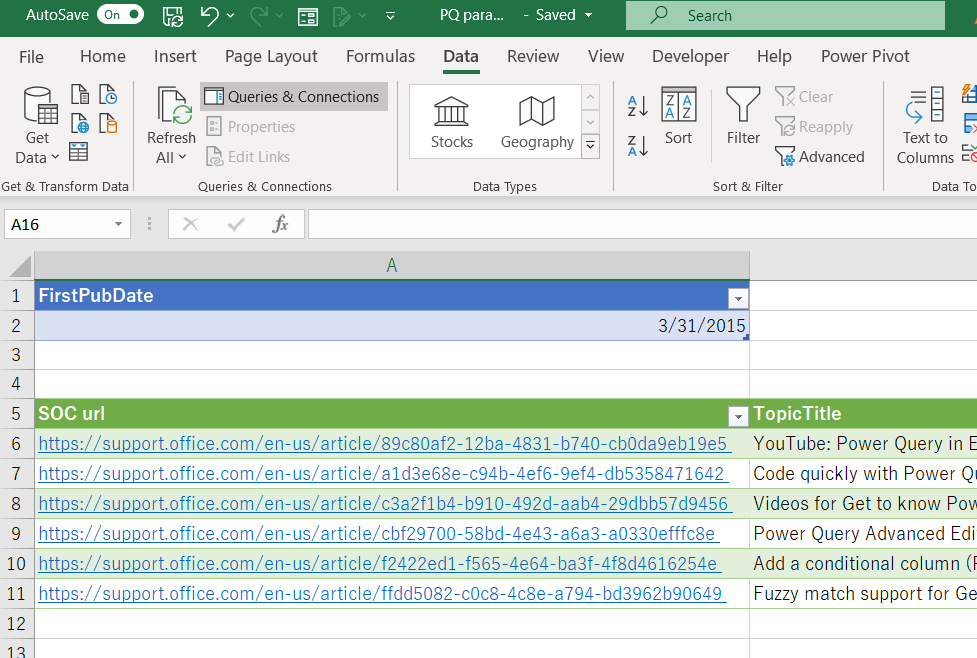Toggle the AutoSave switch
This screenshot has width=977, height=658.
click(x=120, y=15)
